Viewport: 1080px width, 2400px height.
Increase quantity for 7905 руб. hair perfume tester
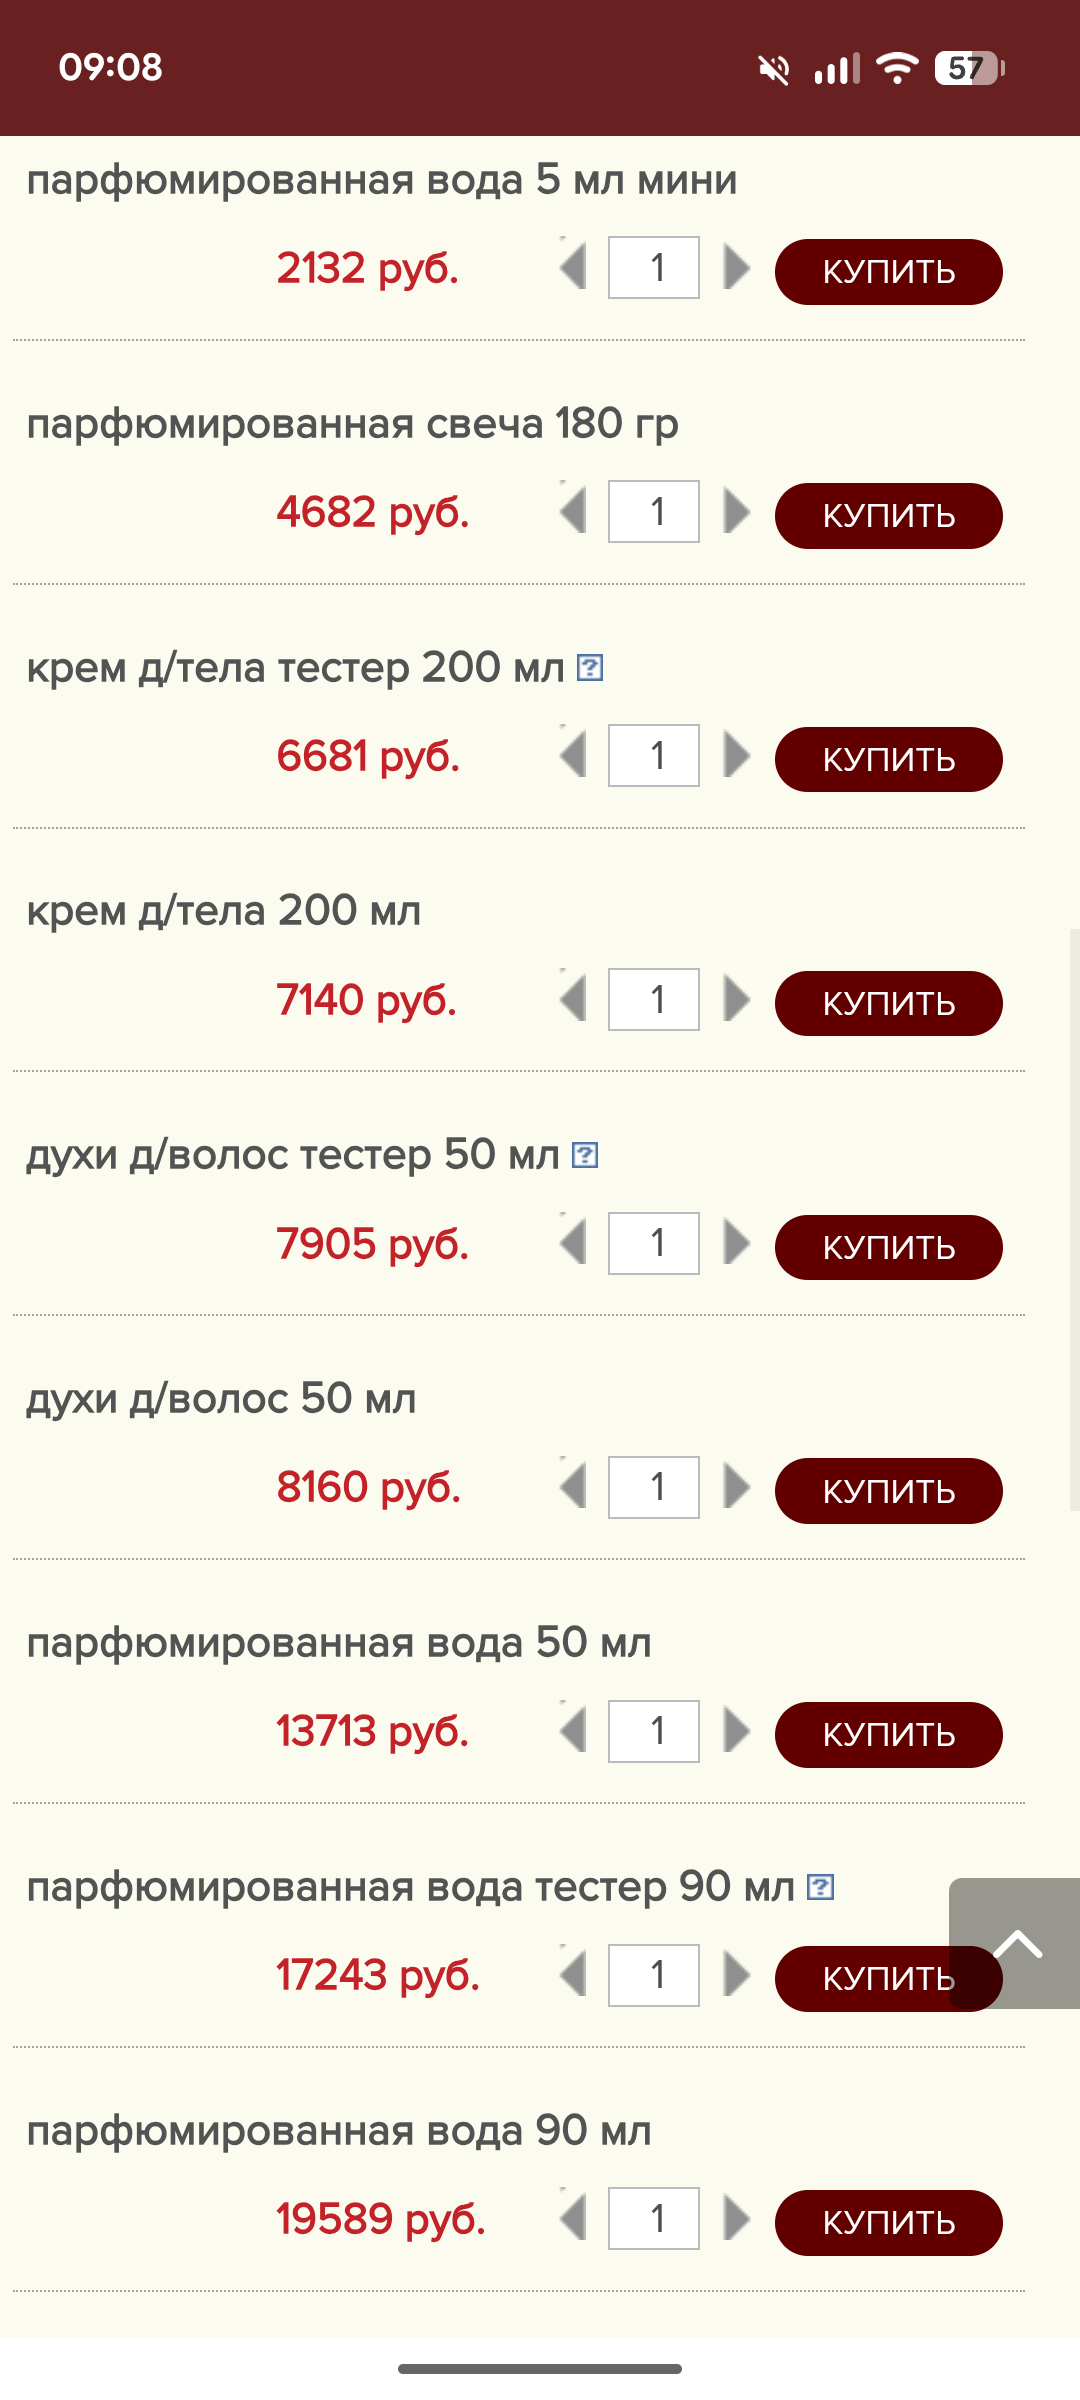pyautogui.click(x=737, y=1243)
